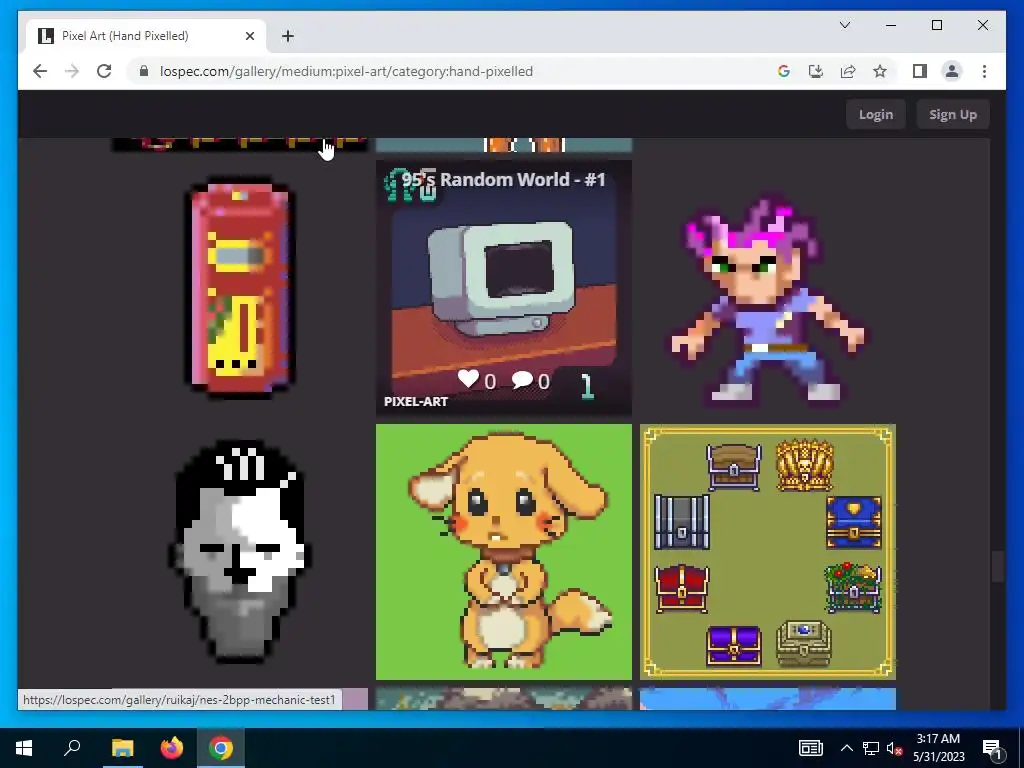1024x768 pixels.
Task: Open the red soda can pixel art
Action: click(x=241, y=287)
